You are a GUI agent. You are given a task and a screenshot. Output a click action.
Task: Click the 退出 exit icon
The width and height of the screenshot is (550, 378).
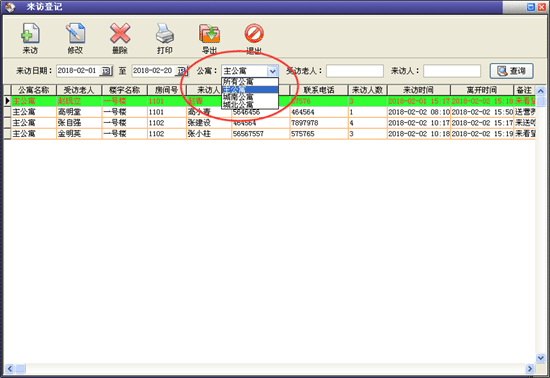(x=254, y=34)
